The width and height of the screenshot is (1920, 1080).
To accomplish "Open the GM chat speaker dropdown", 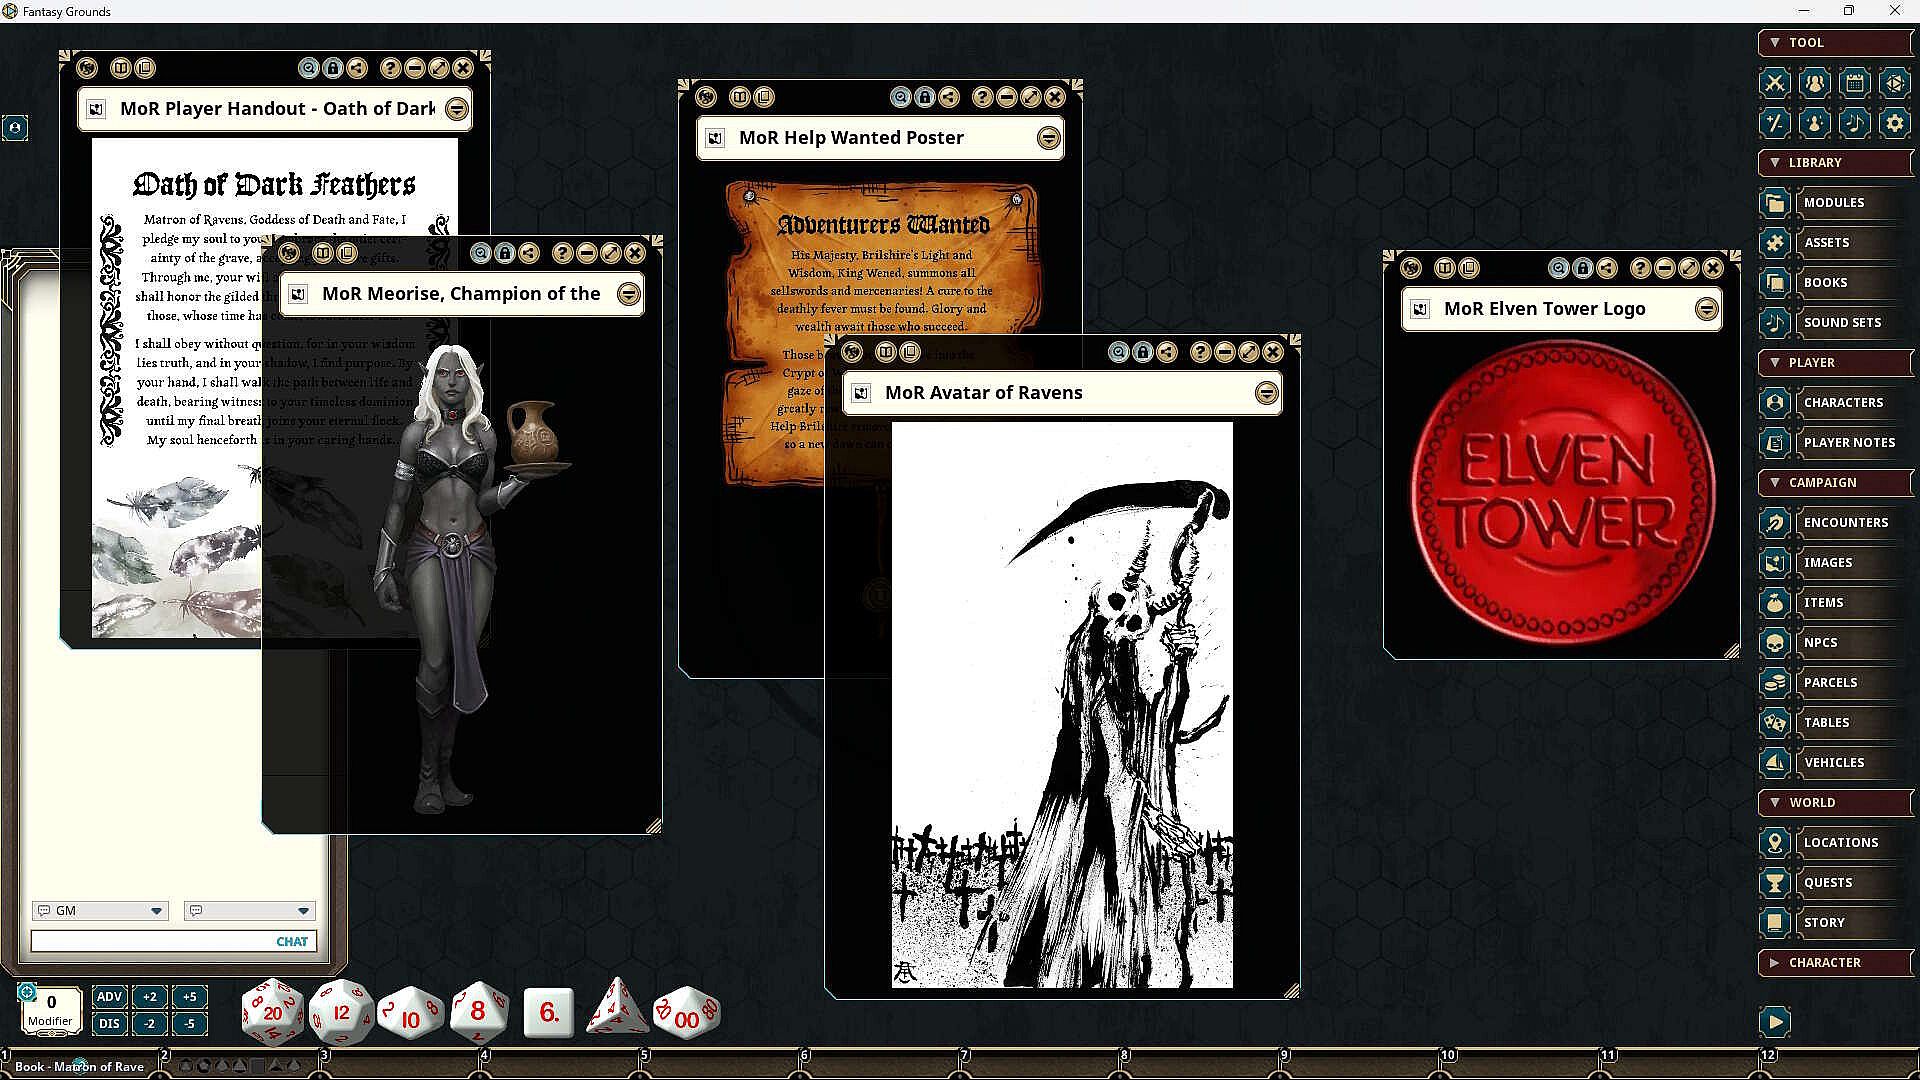I will coord(100,911).
